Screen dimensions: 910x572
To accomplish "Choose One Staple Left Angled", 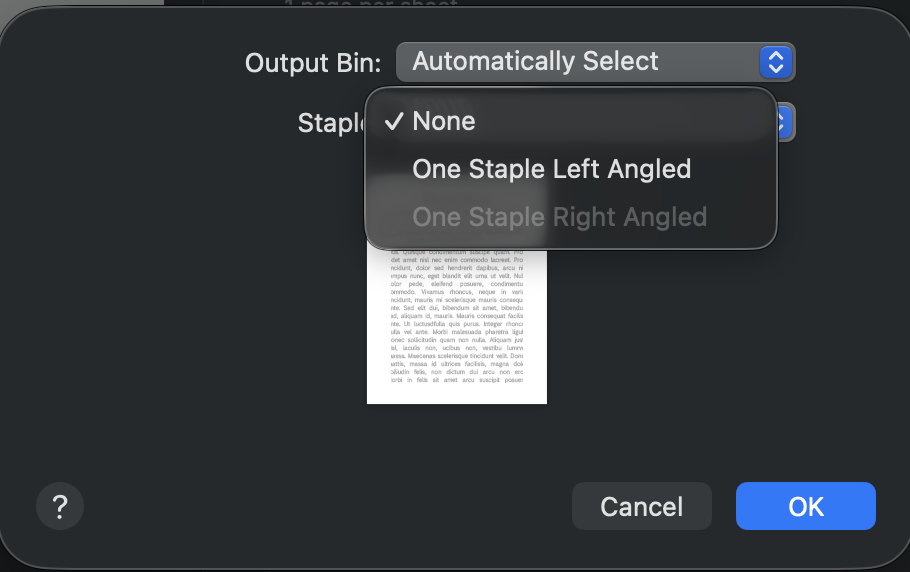I will tap(571, 169).
